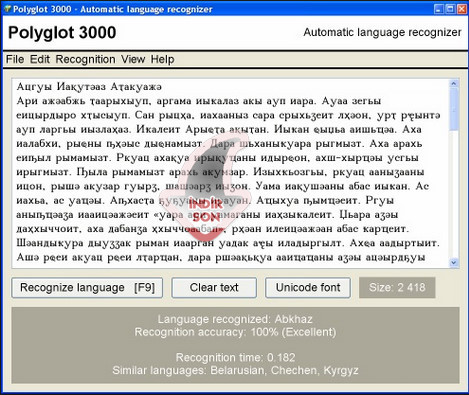This screenshot has height=395, width=469.
Task: Click the 'Recognition time: 0.182' text
Action: [x=235, y=358]
